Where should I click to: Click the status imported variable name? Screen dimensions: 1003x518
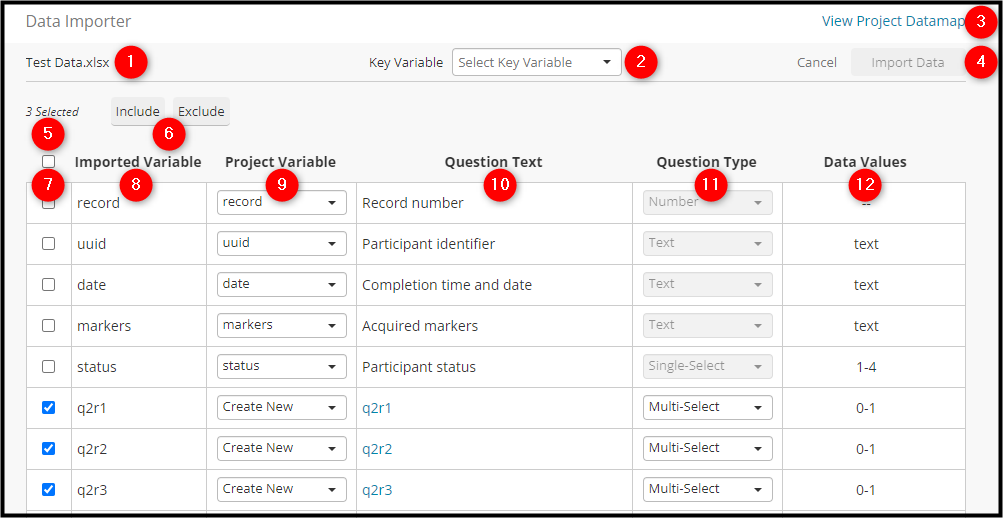coord(97,367)
